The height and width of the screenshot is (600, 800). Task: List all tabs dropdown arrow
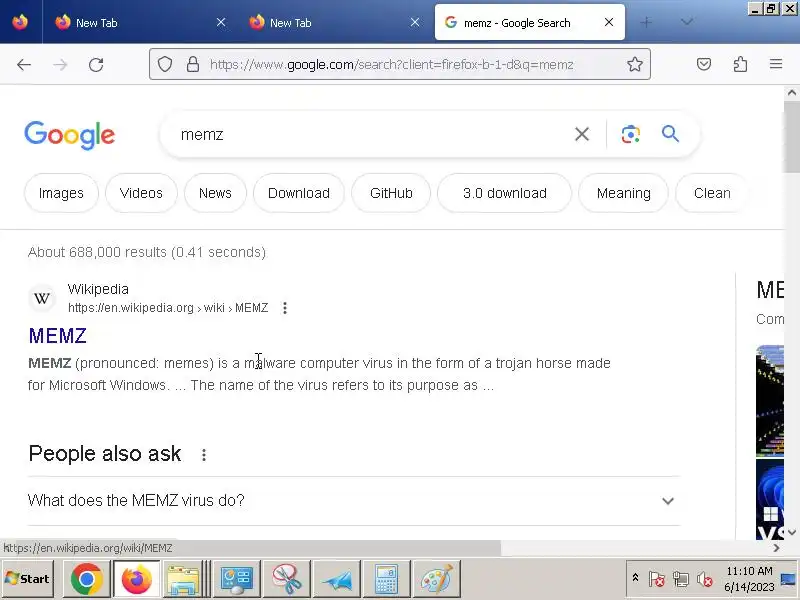coord(687,22)
